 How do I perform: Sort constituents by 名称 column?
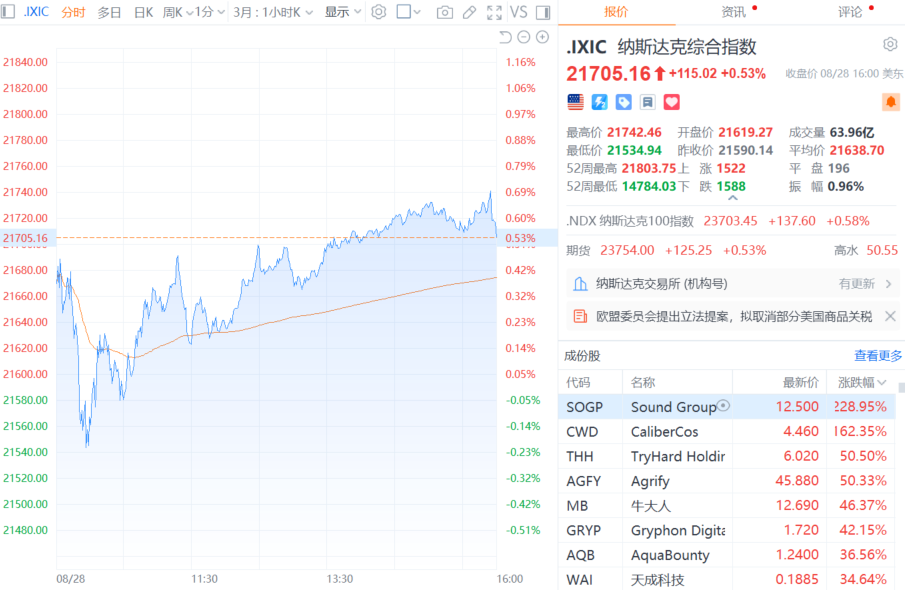[x=643, y=382]
